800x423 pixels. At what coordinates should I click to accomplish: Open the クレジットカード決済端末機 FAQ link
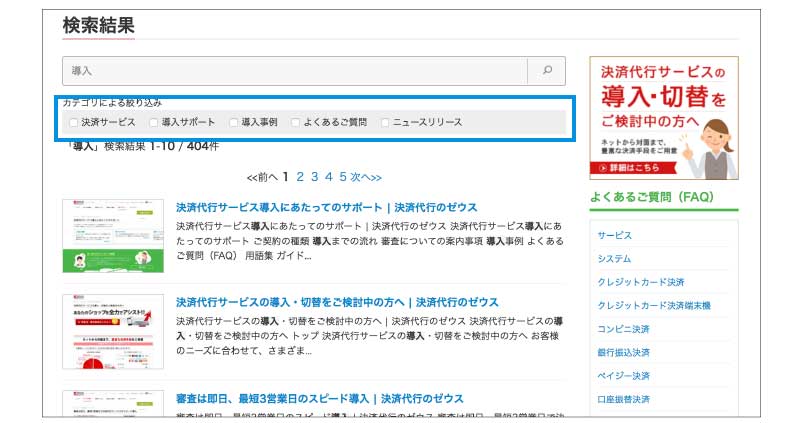pos(654,306)
